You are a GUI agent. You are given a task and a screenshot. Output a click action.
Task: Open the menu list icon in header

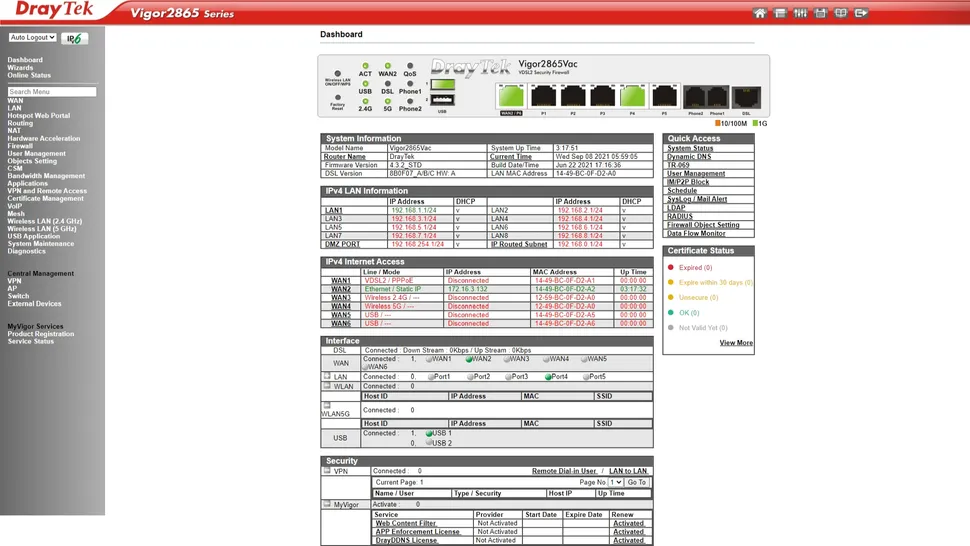pyautogui.click(x=780, y=13)
